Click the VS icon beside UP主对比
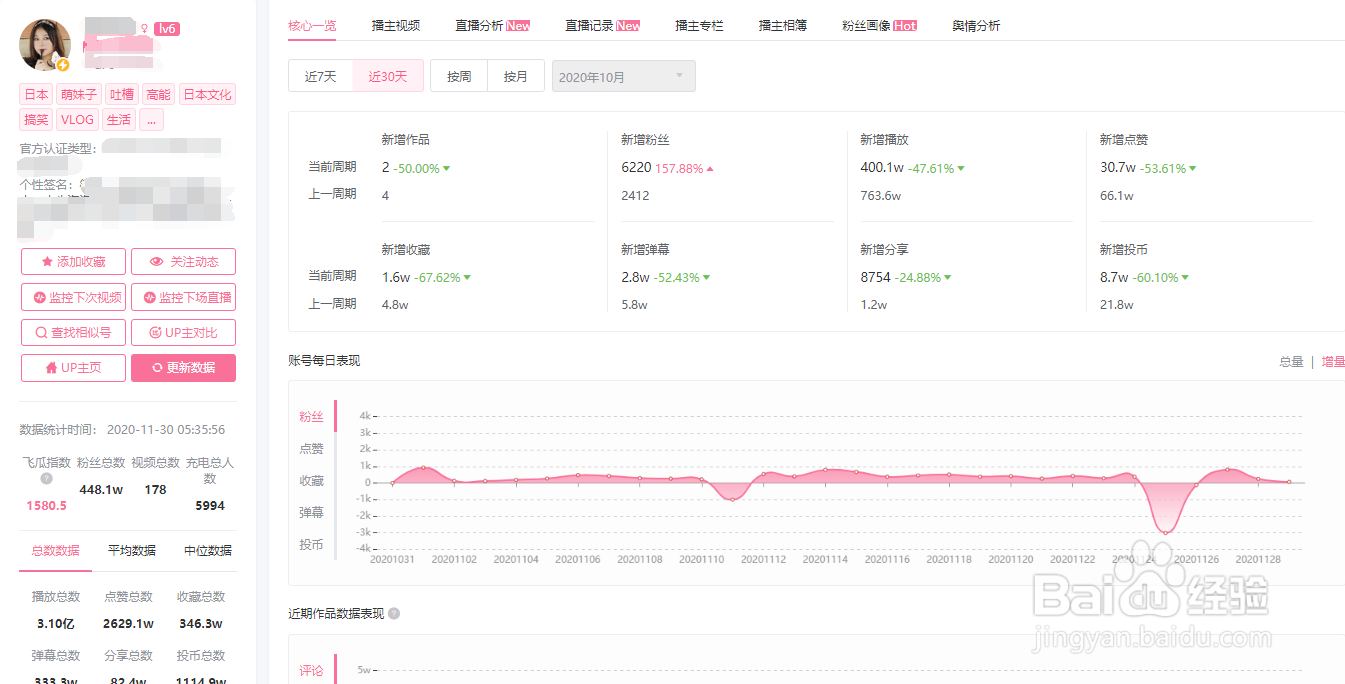This screenshot has height=684, width=1345. pos(156,332)
